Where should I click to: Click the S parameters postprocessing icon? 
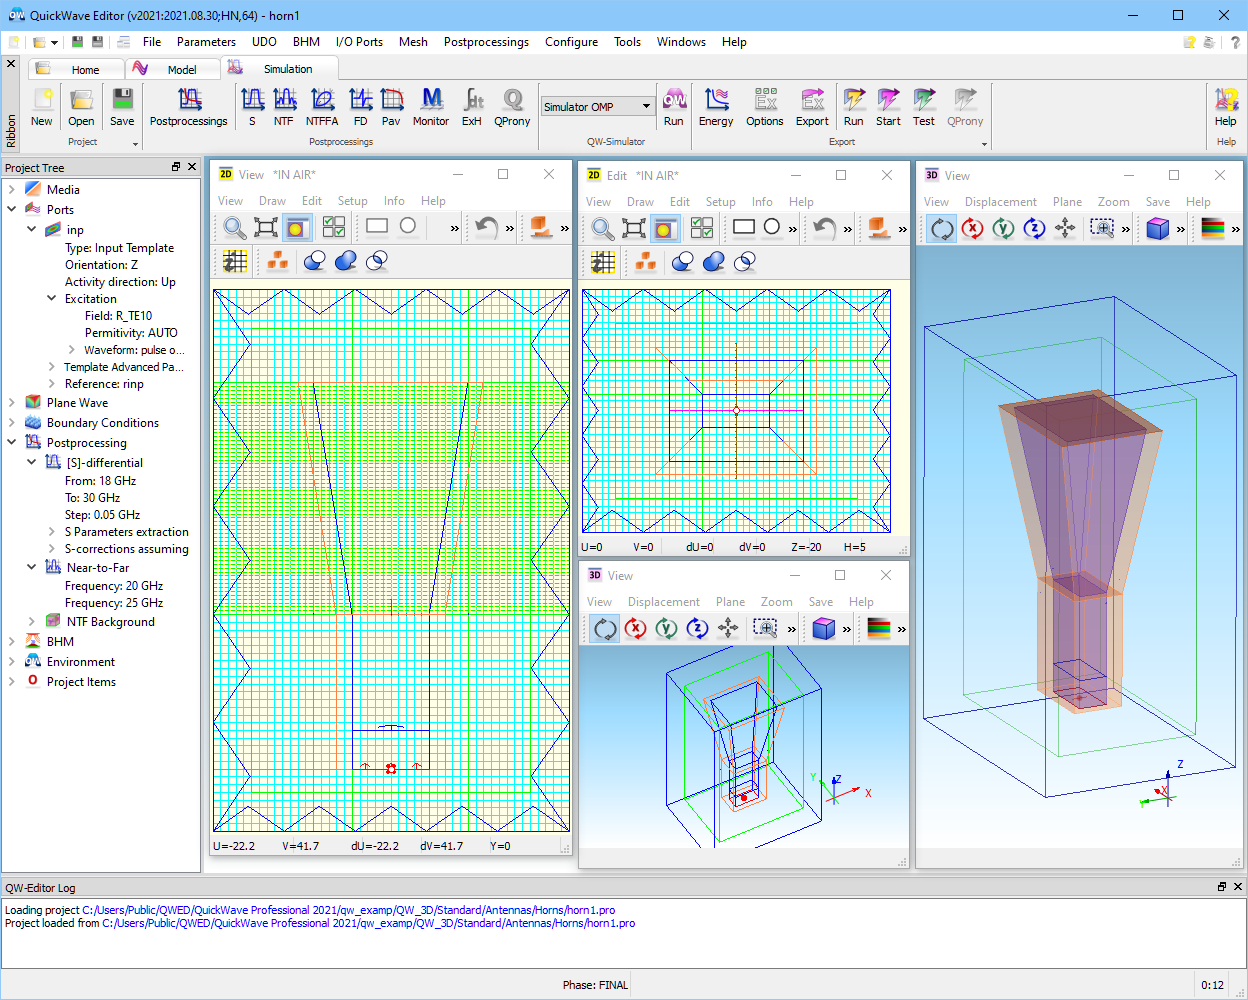point(252,107)
